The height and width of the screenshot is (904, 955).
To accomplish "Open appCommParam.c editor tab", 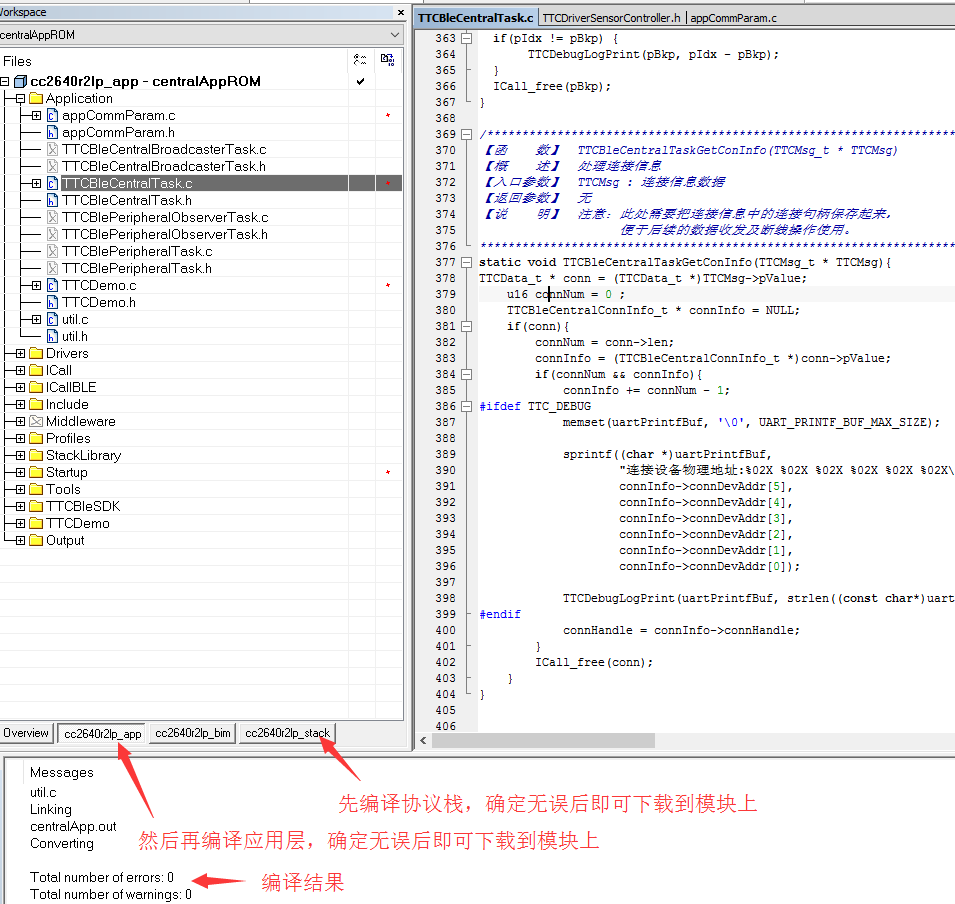I will point(733,18).
